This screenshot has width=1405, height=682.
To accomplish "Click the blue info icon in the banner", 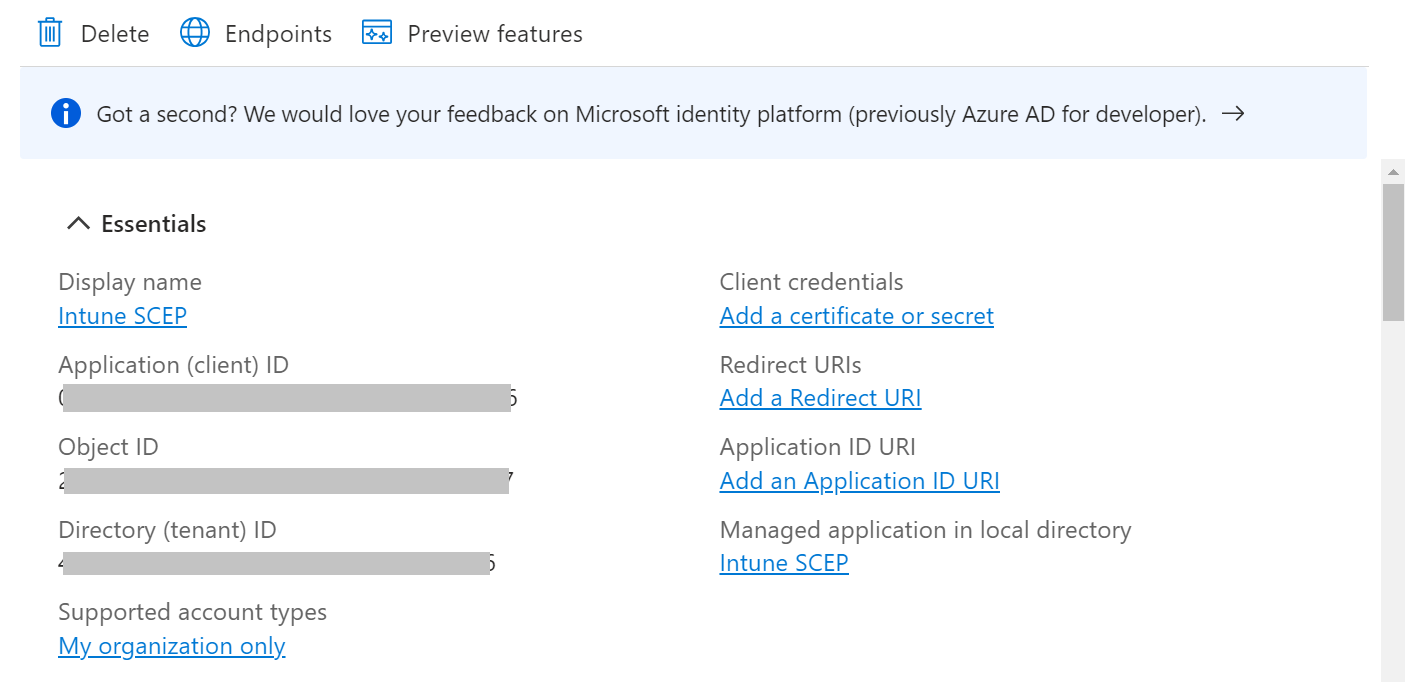I will click(x=66, y=114).
